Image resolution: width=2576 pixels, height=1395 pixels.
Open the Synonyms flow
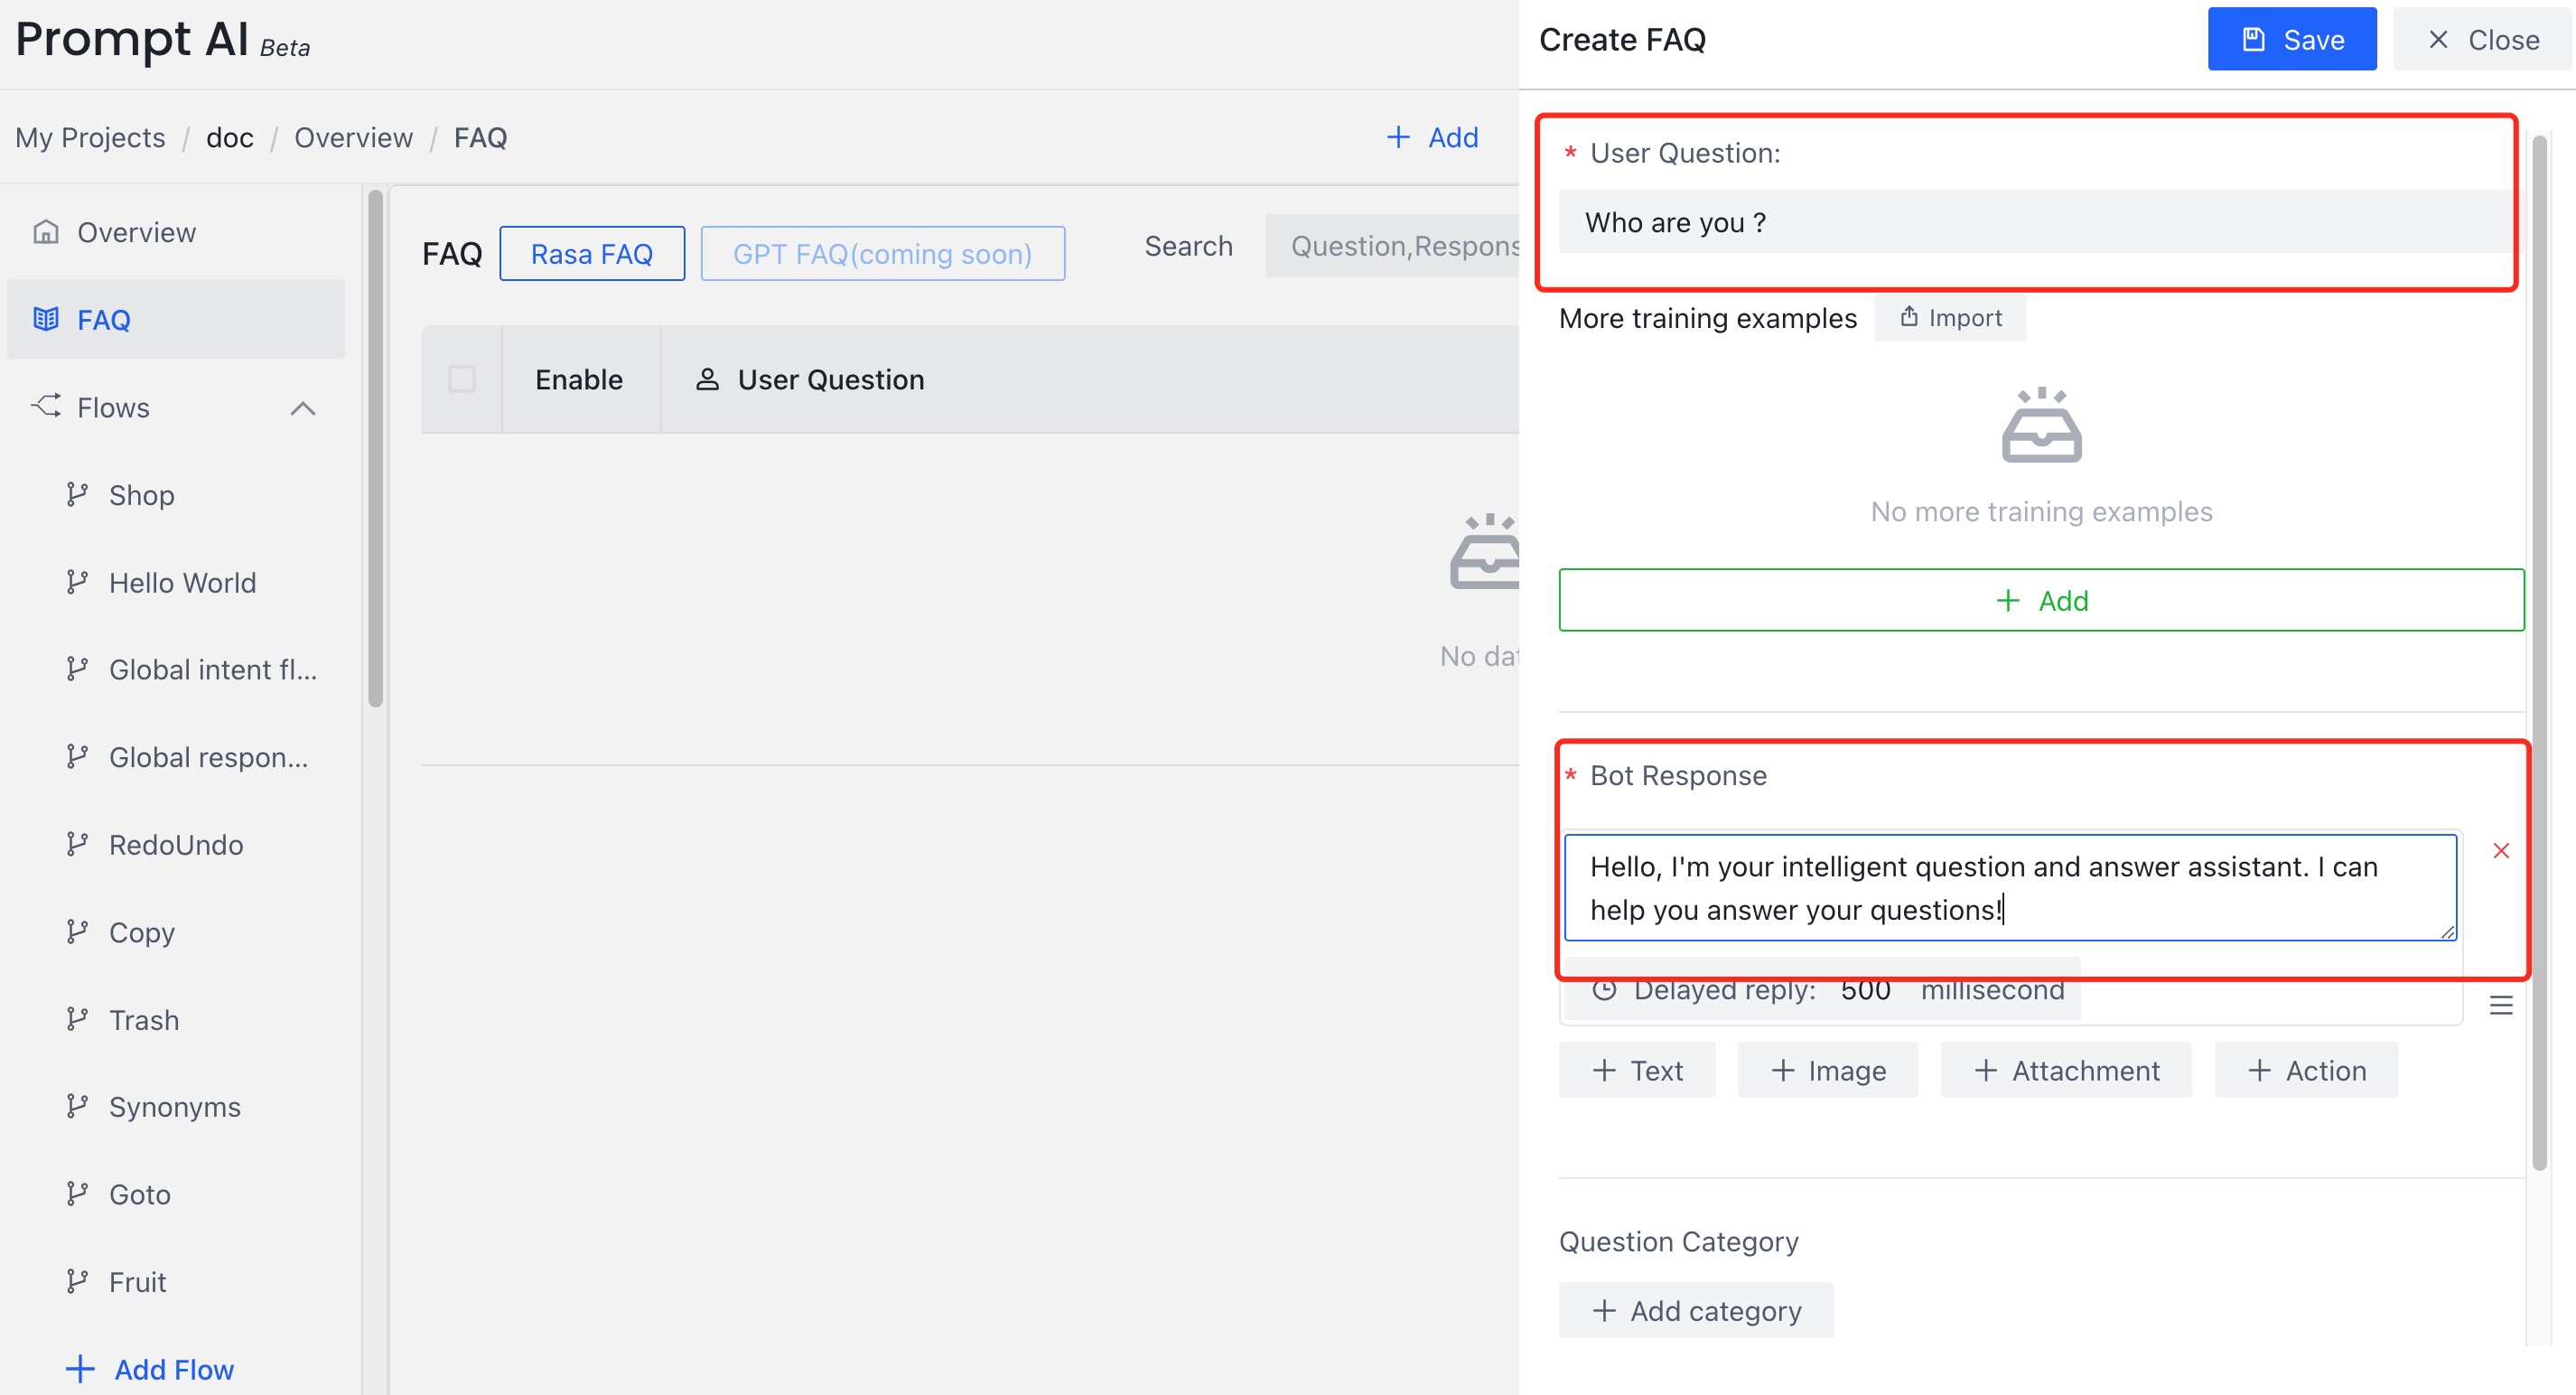(x=176, y=1106)
